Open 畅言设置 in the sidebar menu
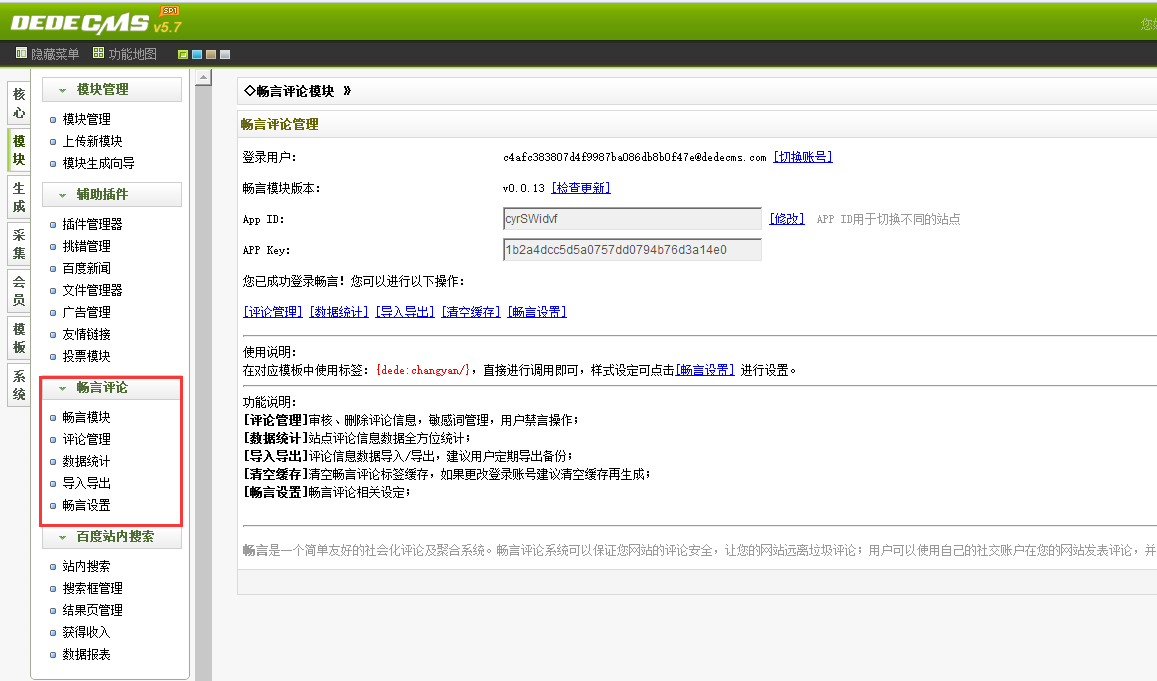1157x681 pixels. tap(86, 505)
